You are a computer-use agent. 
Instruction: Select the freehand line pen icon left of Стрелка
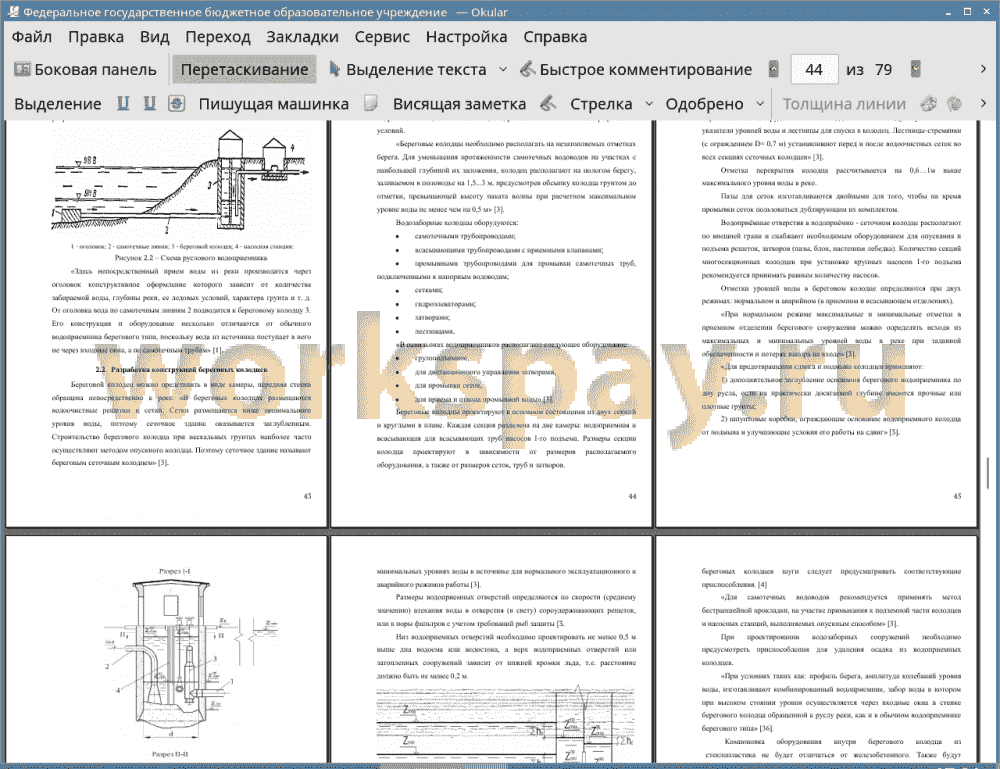coord(548,103)
